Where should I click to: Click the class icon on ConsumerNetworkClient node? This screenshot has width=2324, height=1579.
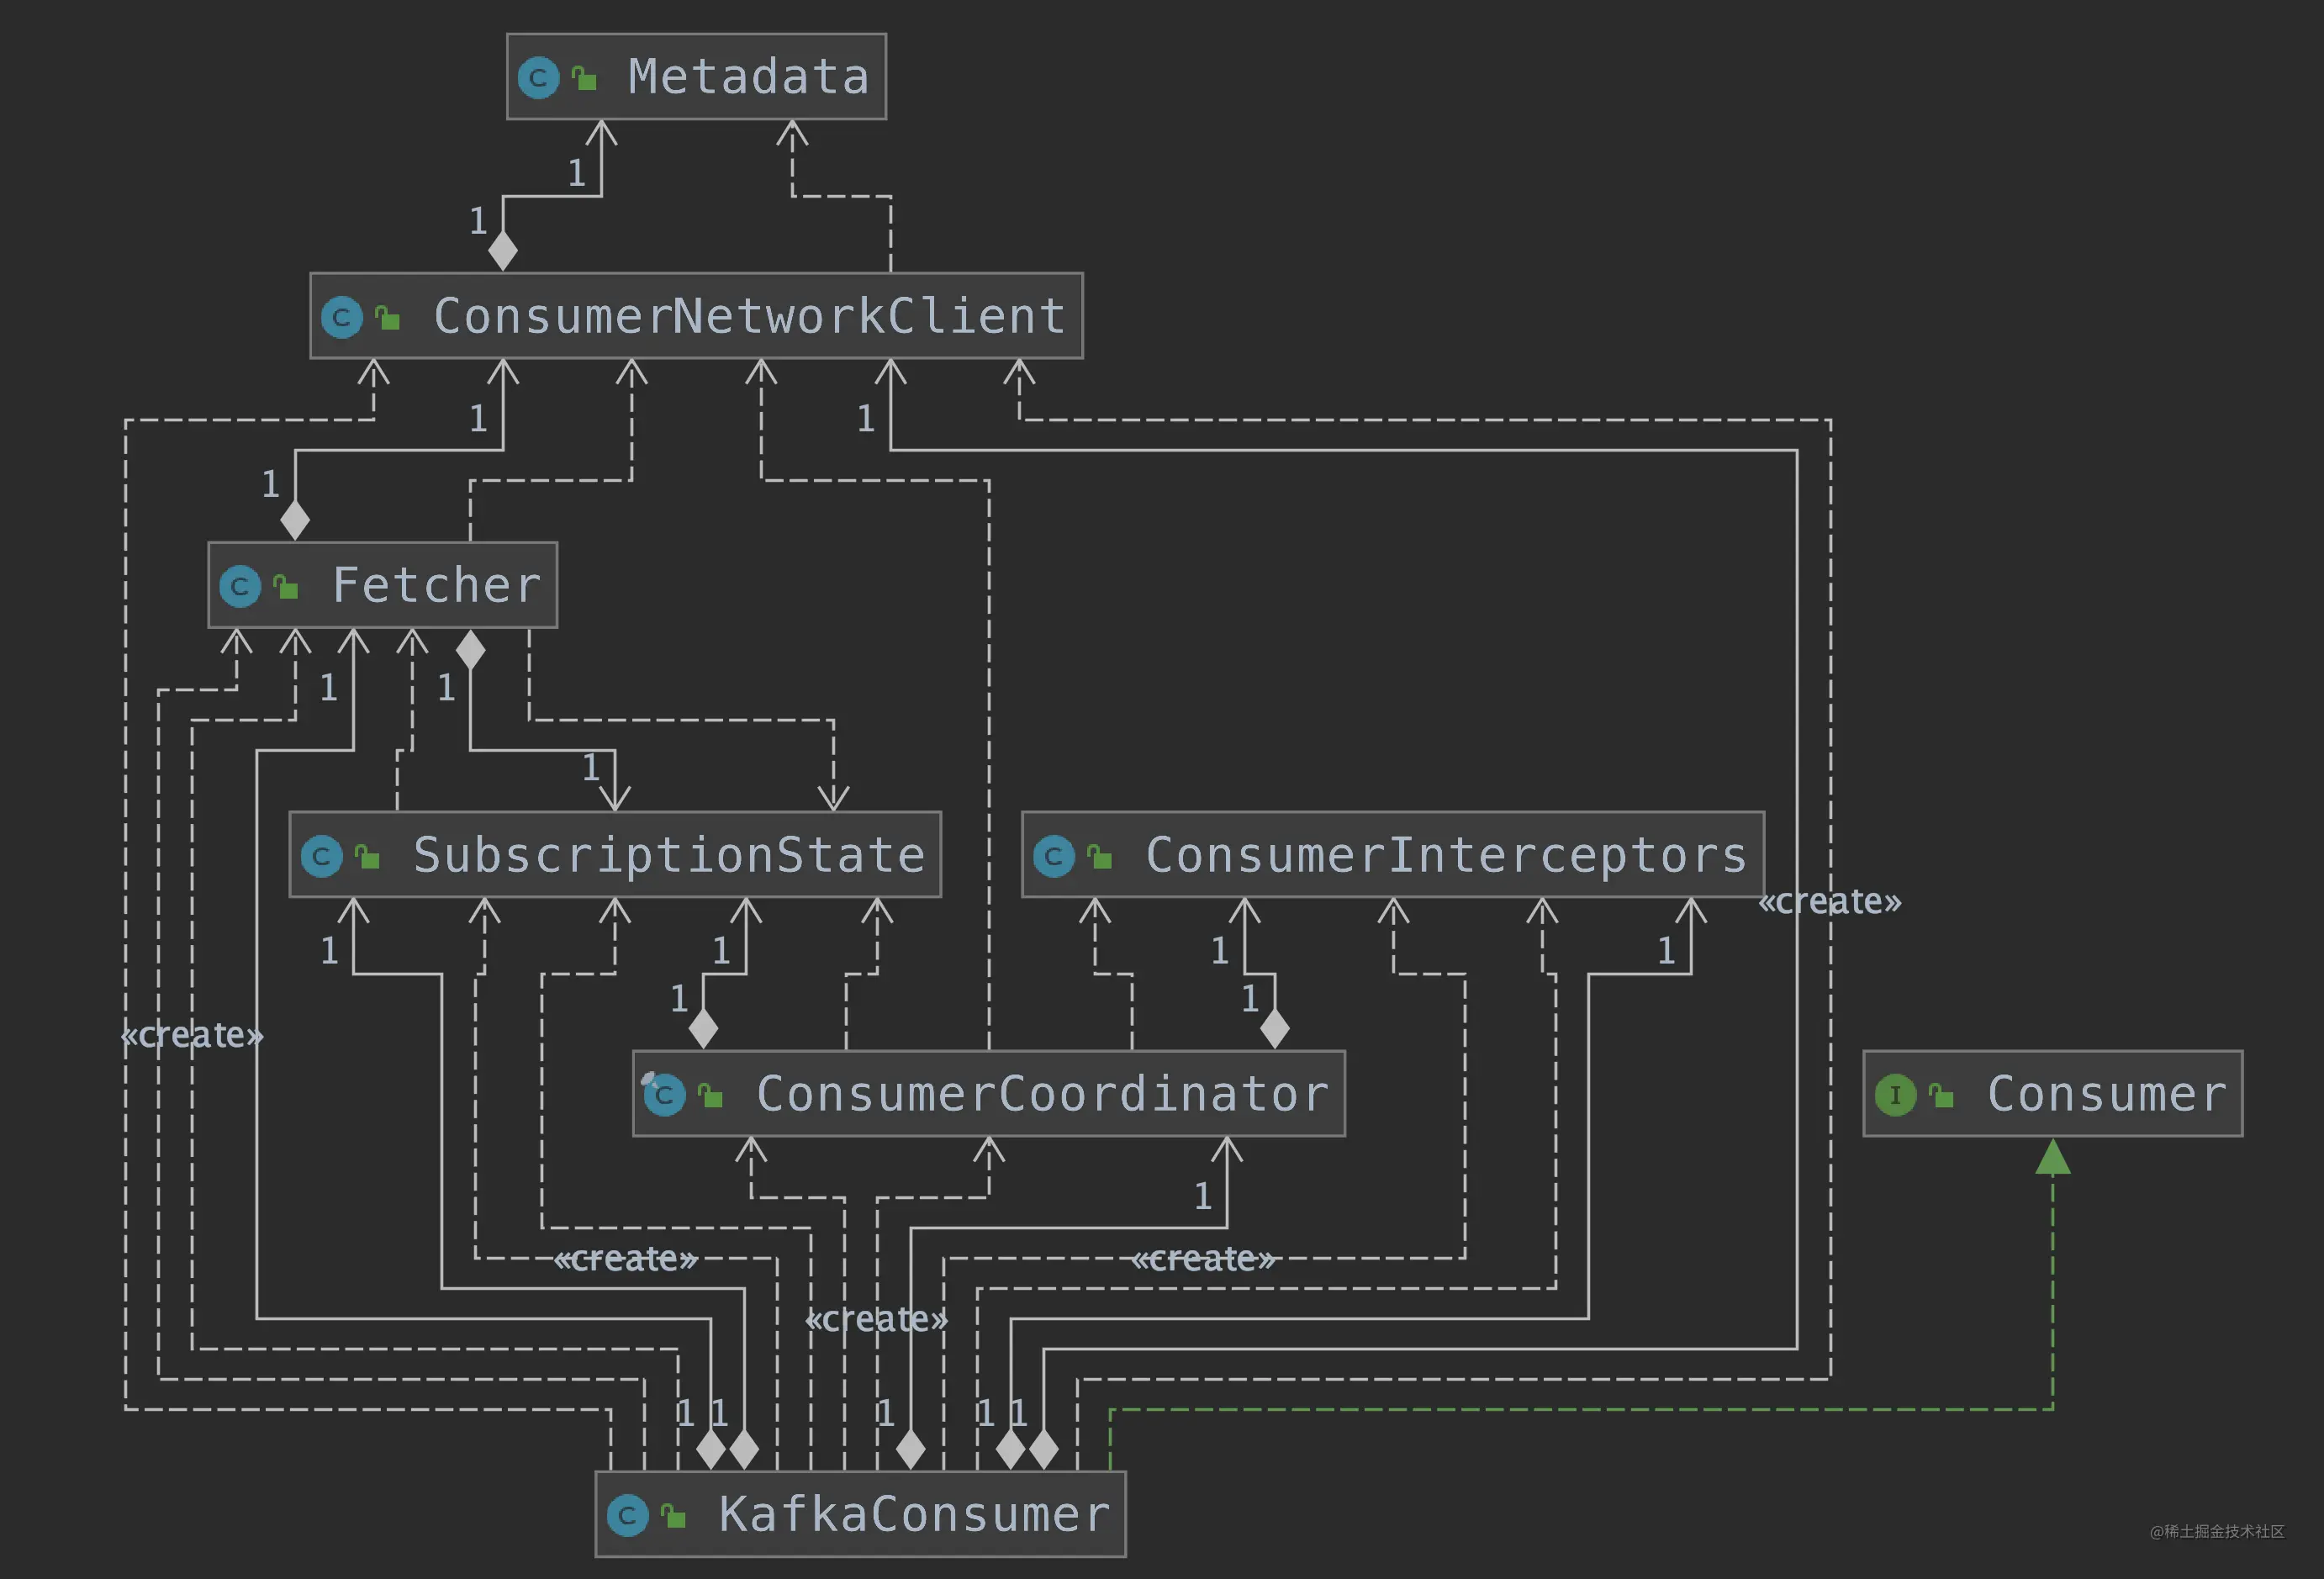click(x=342, y=317)
